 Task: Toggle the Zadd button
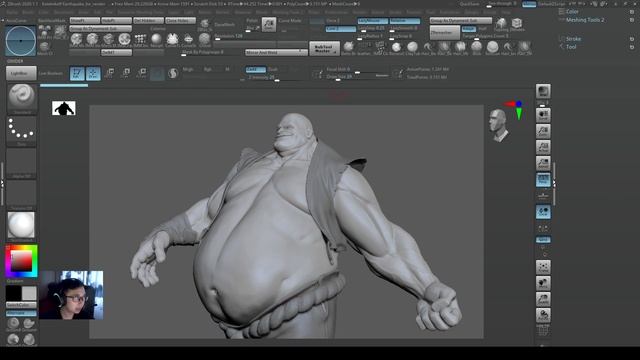256,69
